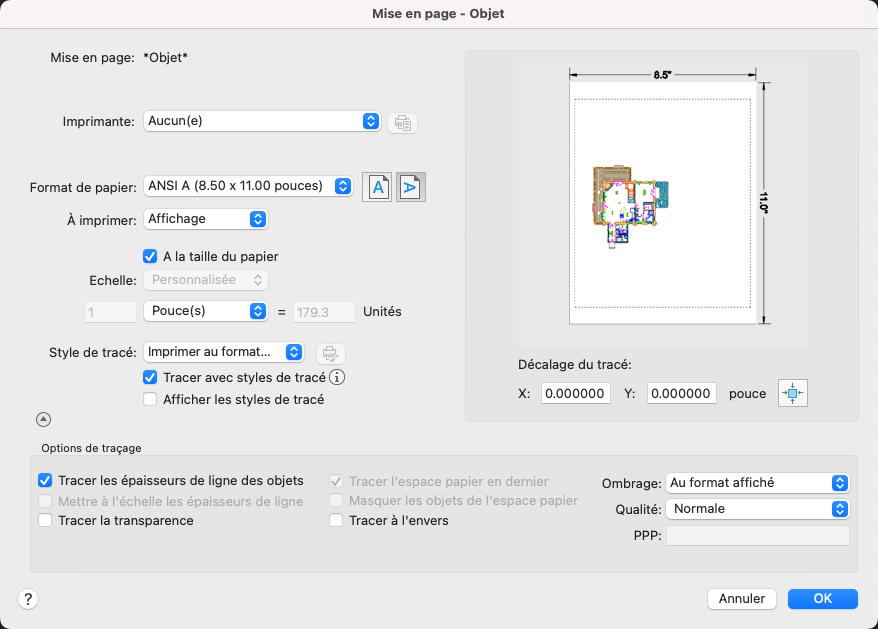Expand the 'À imprimer' Affichage dropdown
This screenshot has width=878, height=629.
point(206,218)
